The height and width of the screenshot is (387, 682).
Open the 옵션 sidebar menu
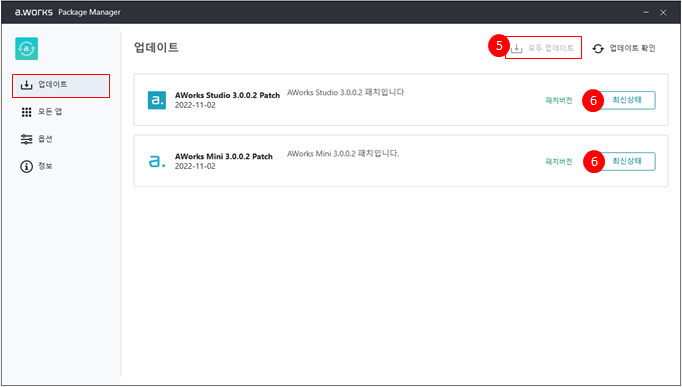click(x=37, y=139)
